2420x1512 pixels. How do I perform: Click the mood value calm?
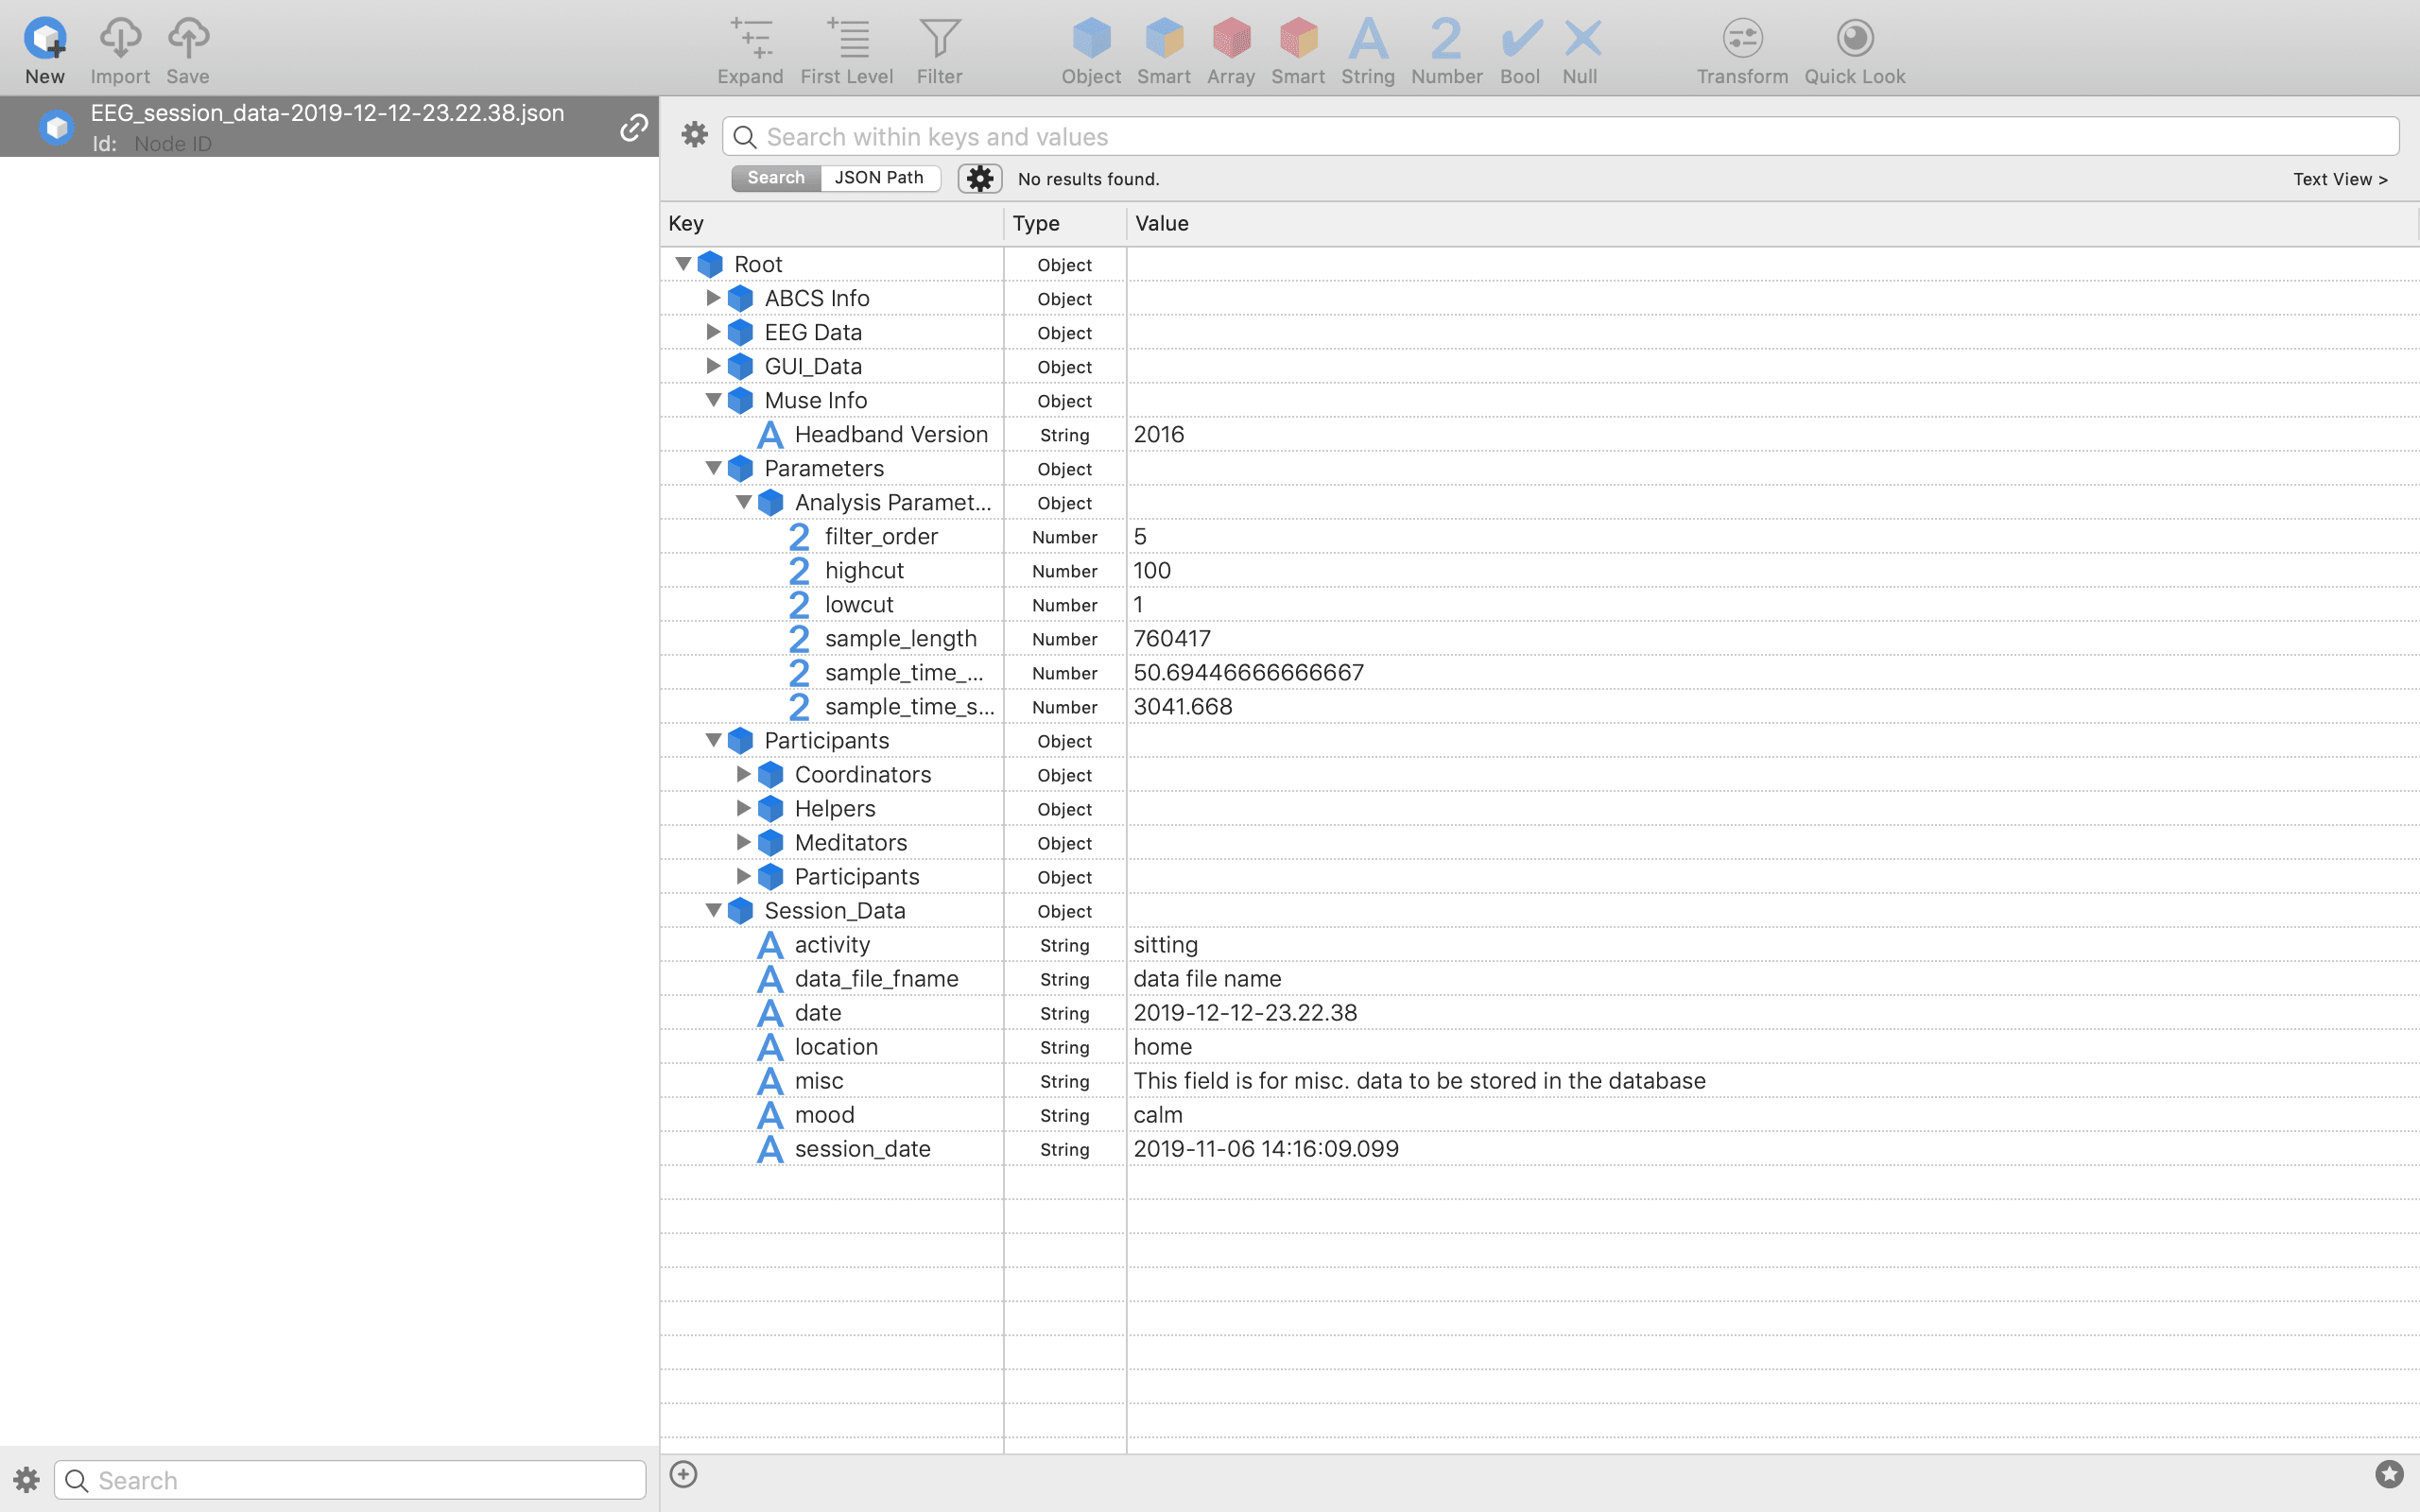click(x=1158, y=1115)
